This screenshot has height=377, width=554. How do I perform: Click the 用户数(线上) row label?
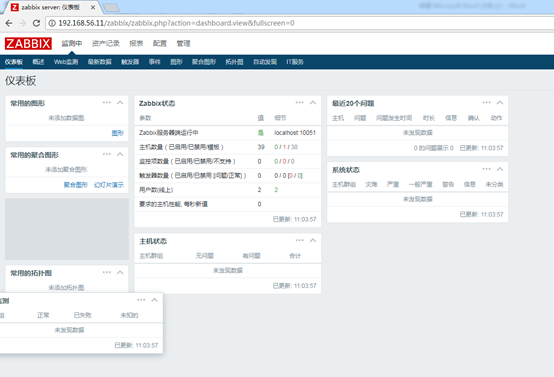coord(156,190)
